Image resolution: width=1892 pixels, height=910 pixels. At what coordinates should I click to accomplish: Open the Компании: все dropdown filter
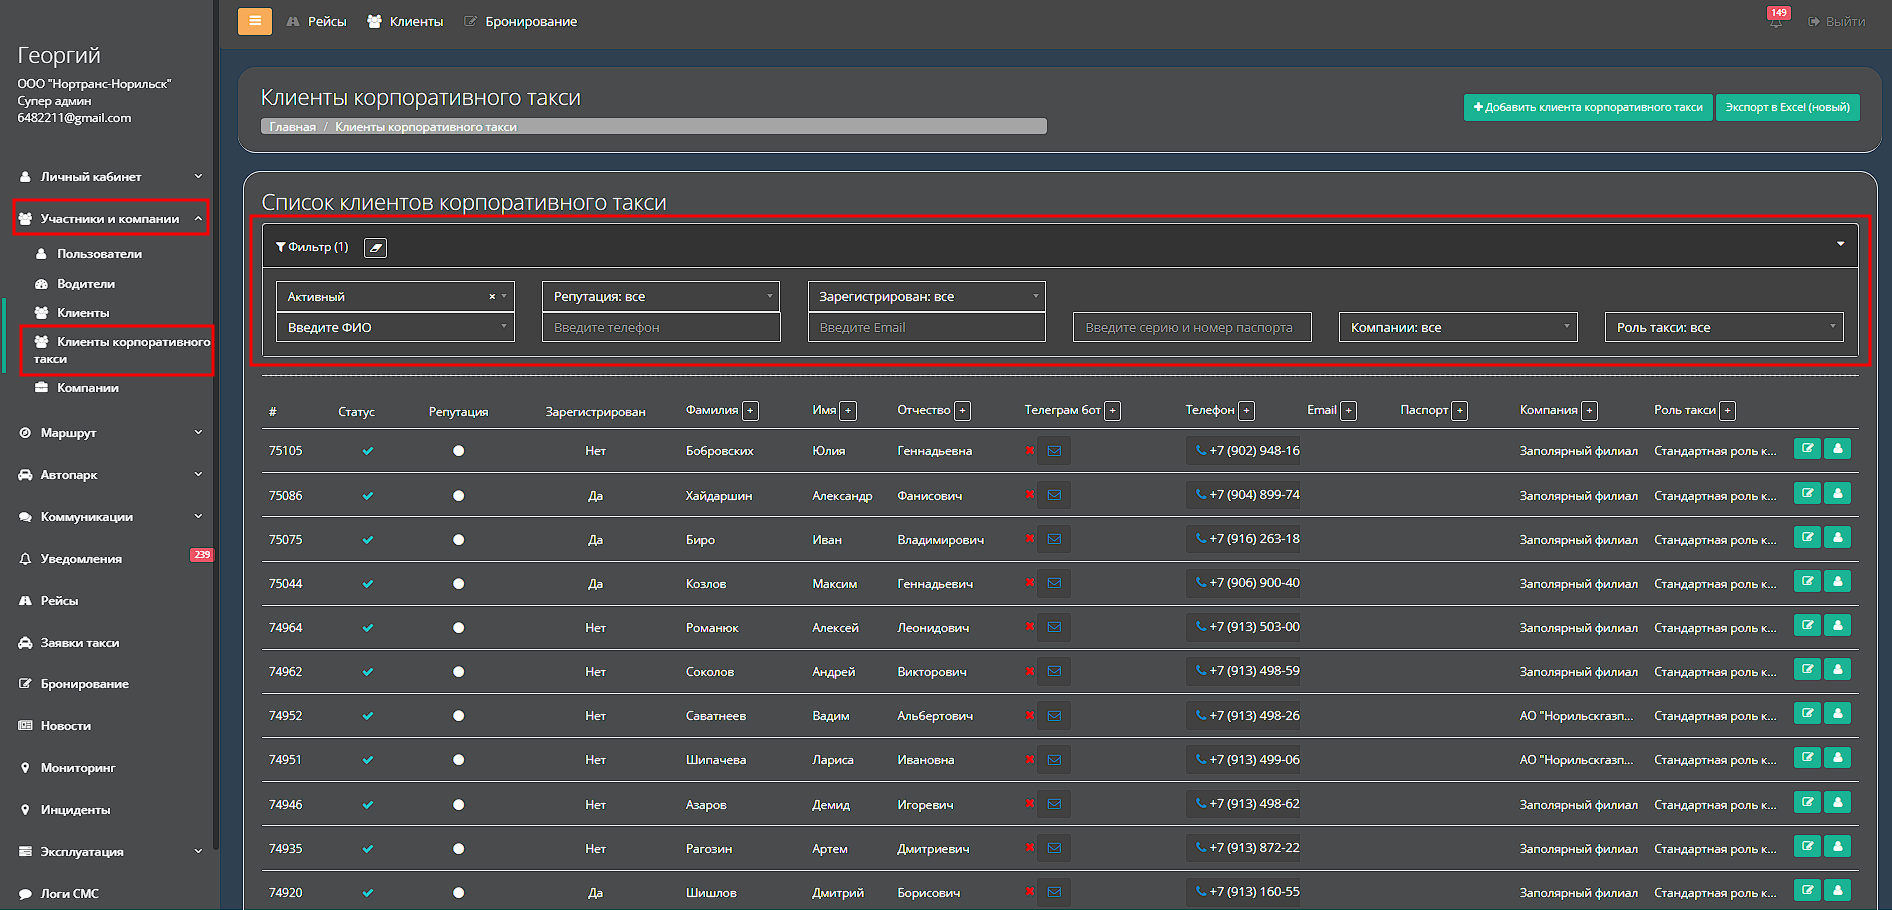[x=1457, y=328]
